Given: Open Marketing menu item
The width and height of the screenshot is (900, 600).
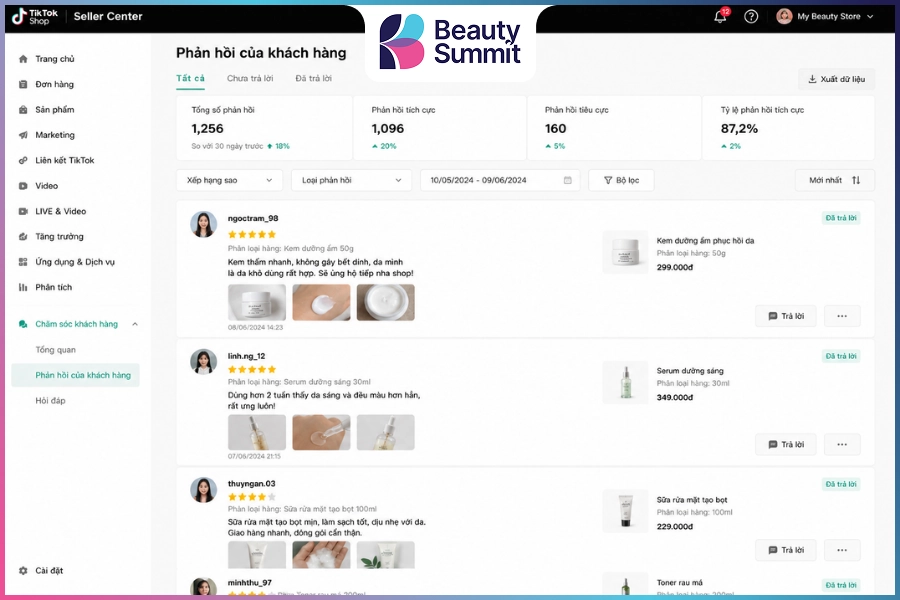Looking at the screenshot, I should (55, 135).
